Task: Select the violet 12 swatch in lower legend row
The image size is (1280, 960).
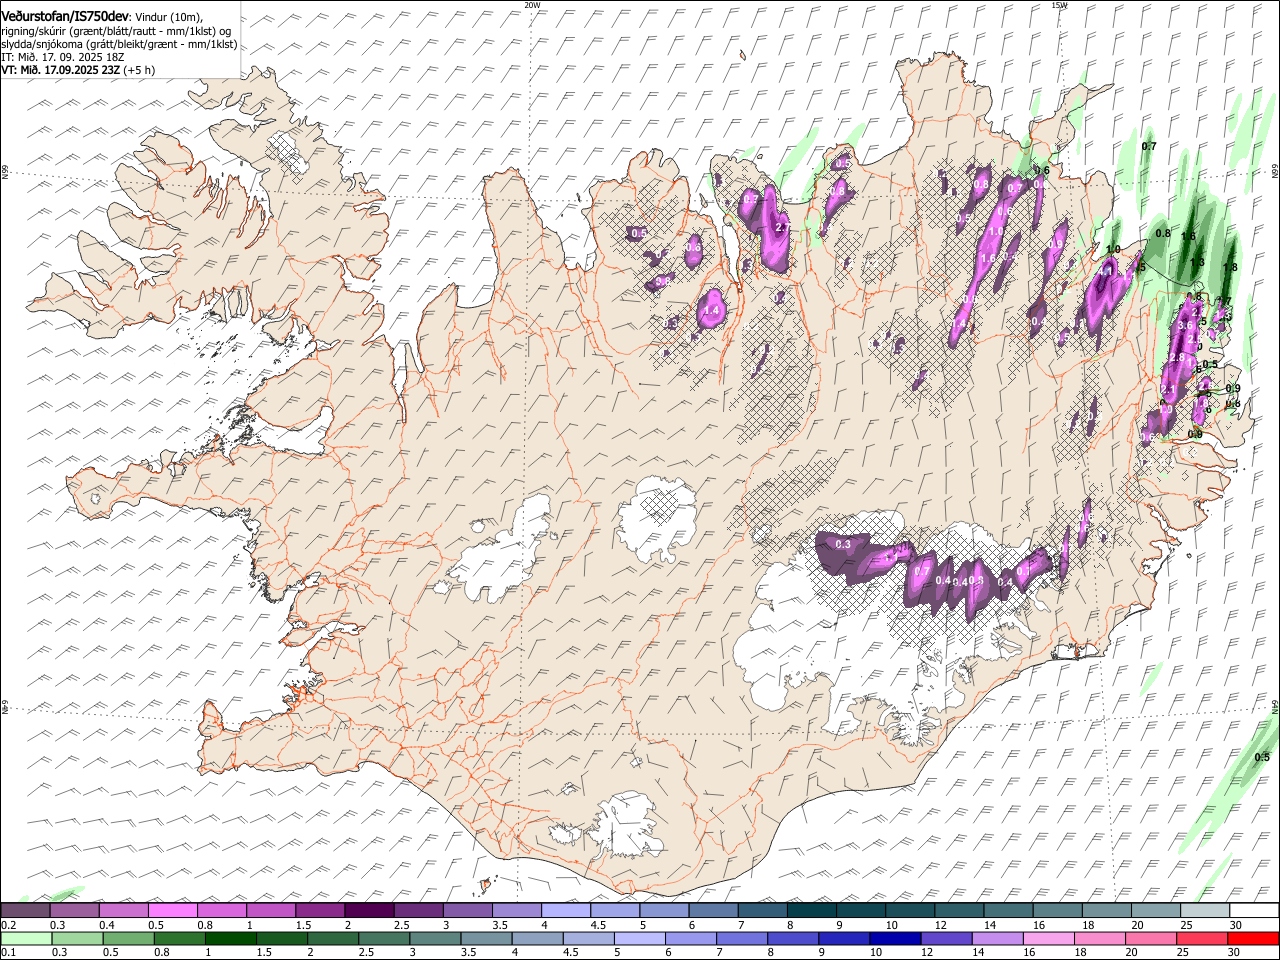Action: tap(947, 939)
